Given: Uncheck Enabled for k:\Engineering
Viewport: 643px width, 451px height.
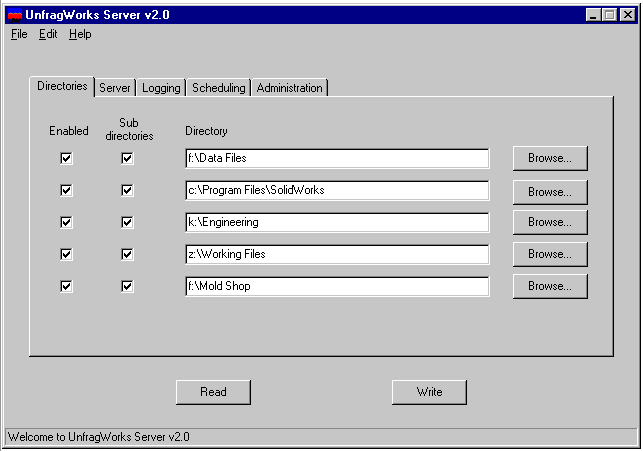Looking at the screenshot, I should [x=66, y=222].
